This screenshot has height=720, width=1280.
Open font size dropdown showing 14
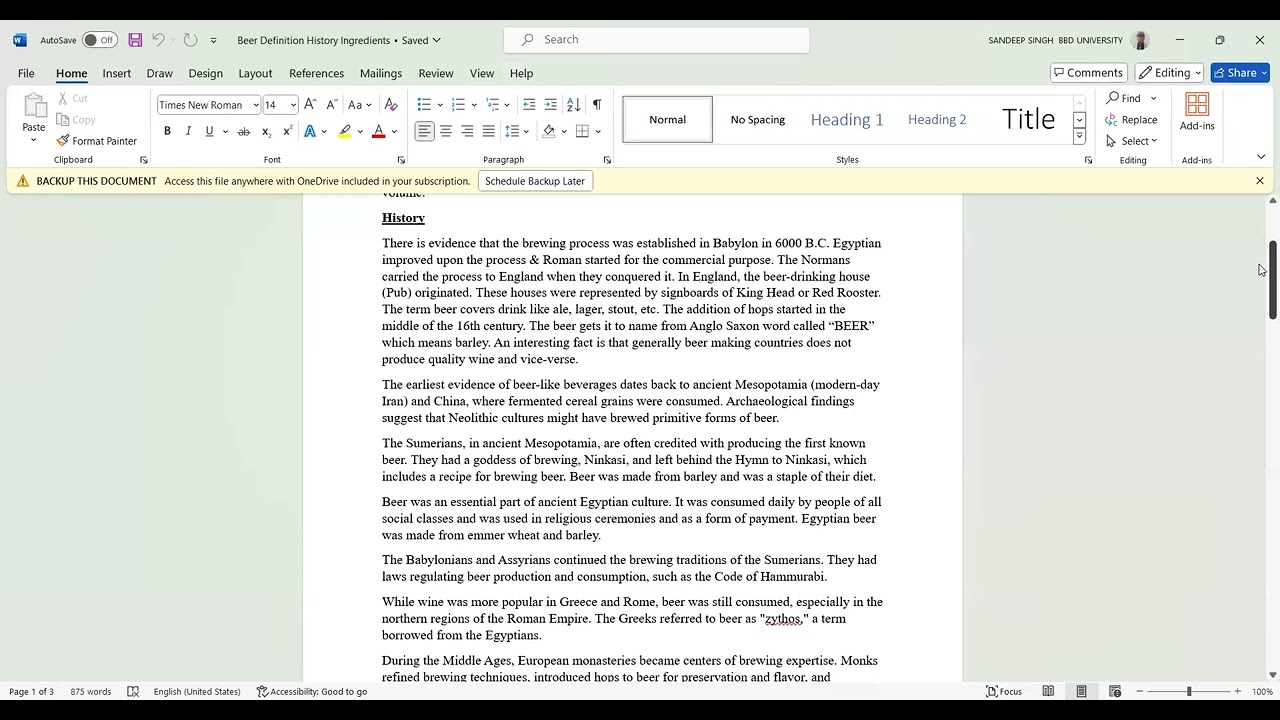pos(293,105)
